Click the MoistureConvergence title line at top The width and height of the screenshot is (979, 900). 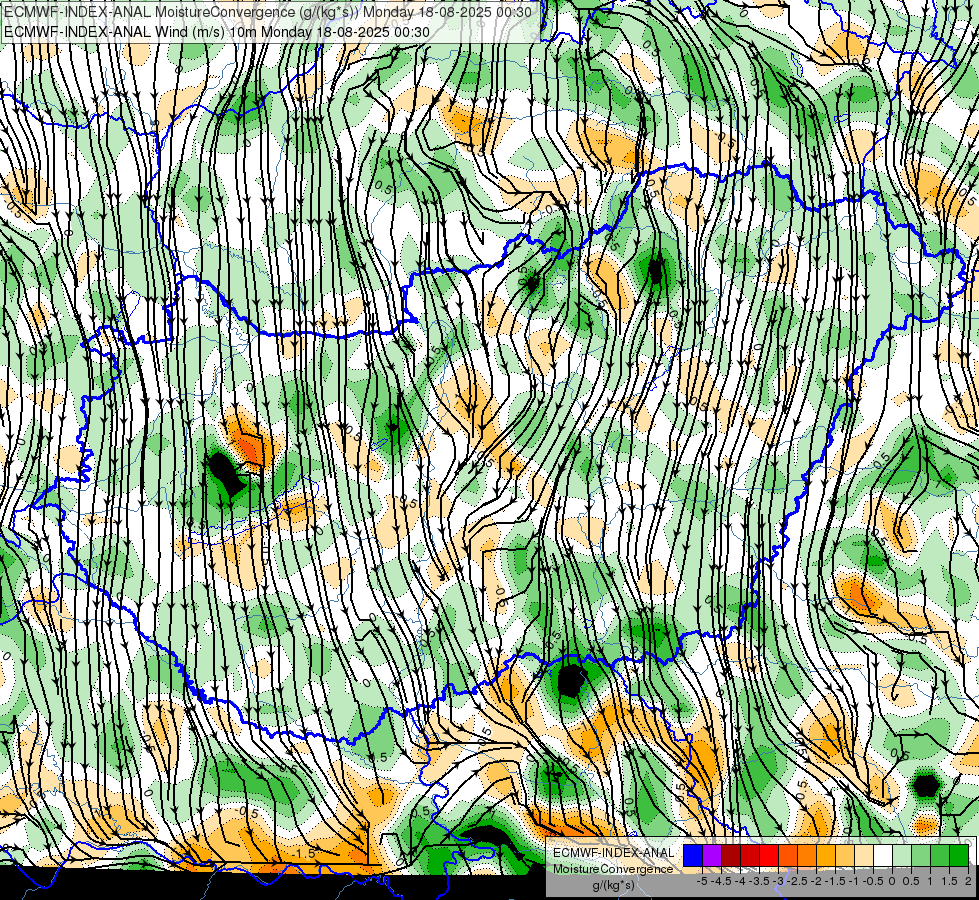click(x=267, y=12)
